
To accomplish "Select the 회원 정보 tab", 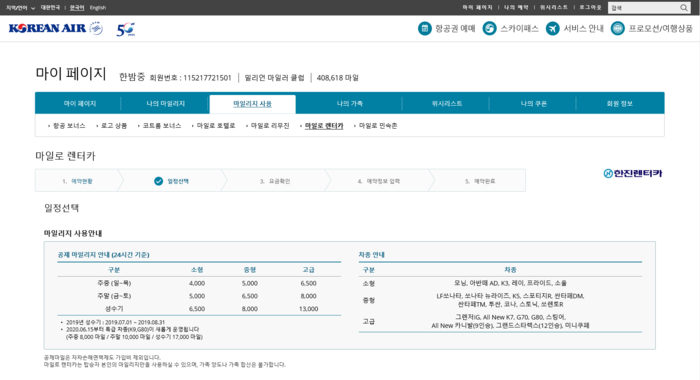I will [620, 104].
